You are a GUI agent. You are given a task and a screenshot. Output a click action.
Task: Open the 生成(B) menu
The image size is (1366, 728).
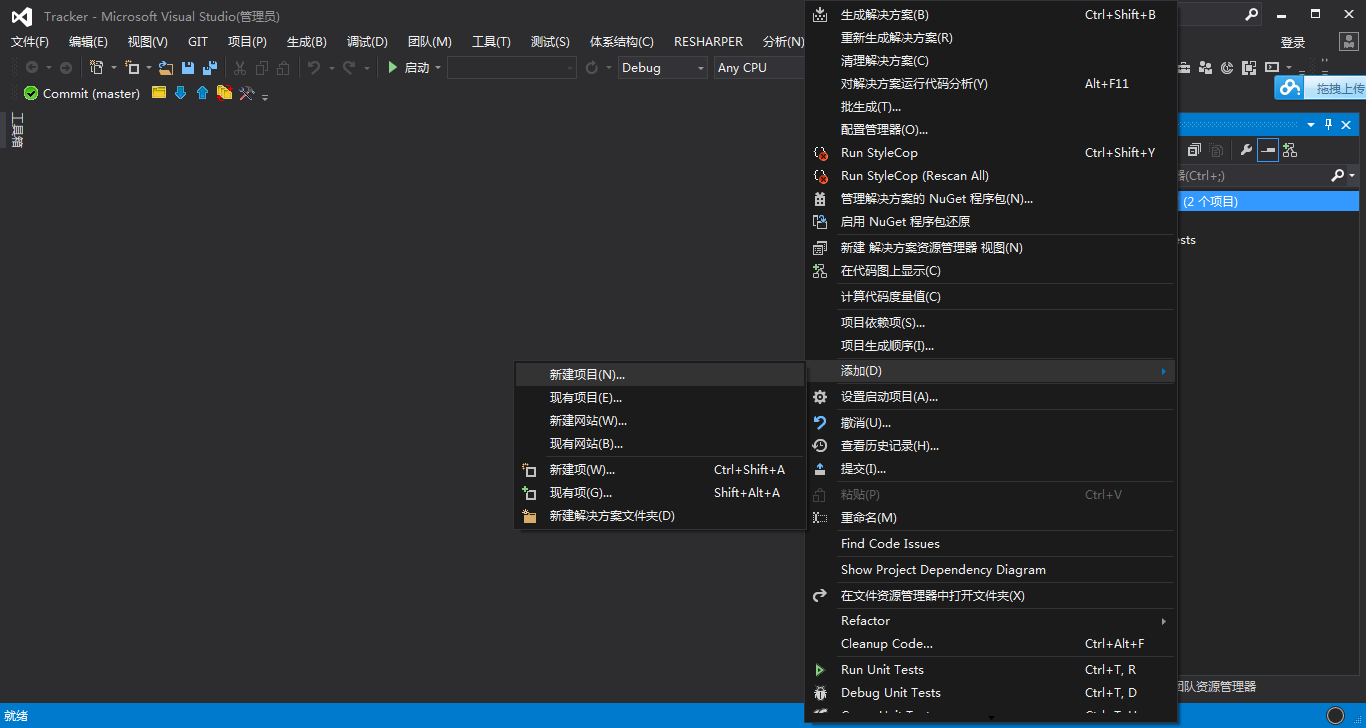click(307, 41)
